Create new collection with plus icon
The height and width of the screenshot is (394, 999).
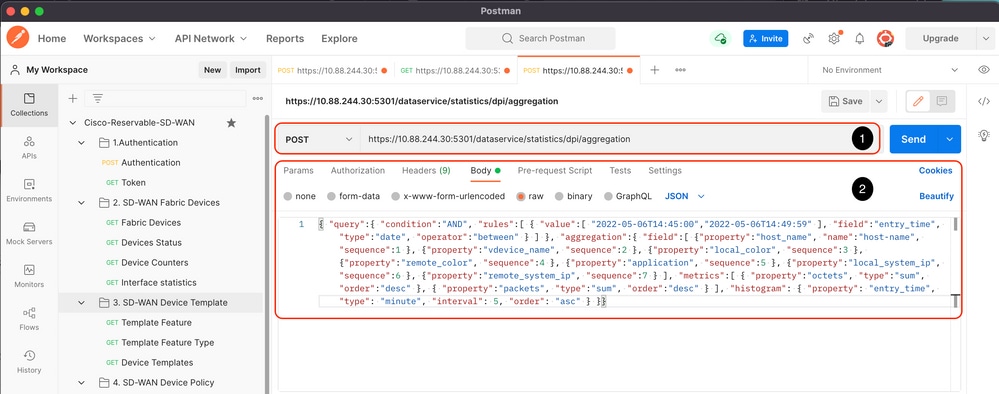click(73, 98)
